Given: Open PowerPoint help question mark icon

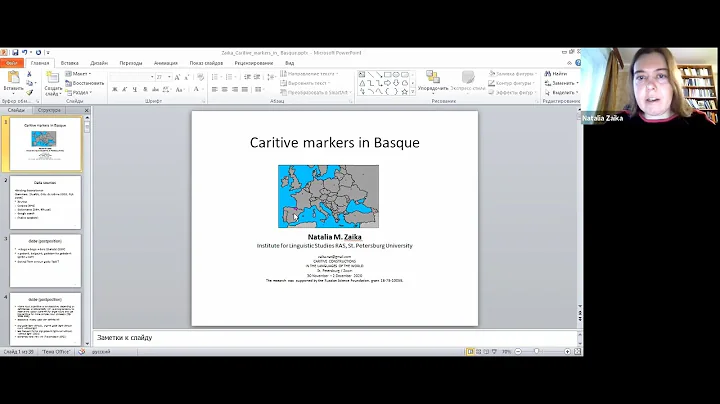Looking at the screenshot, I should point(578,63).
